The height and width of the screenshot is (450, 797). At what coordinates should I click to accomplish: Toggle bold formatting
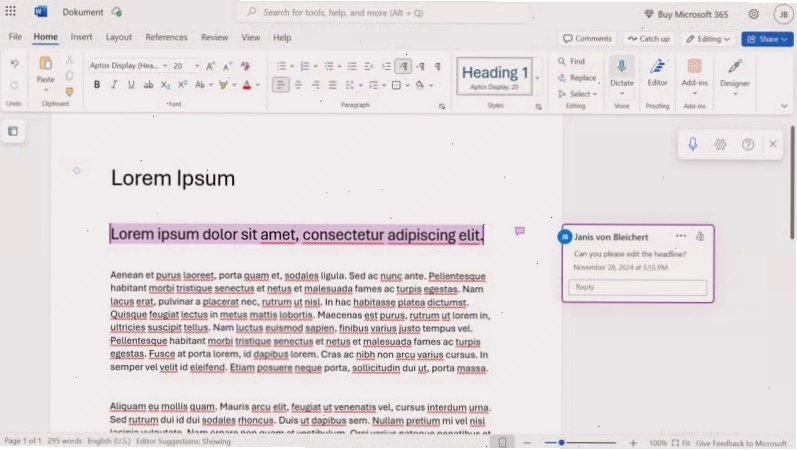click(x=97, y=85)
